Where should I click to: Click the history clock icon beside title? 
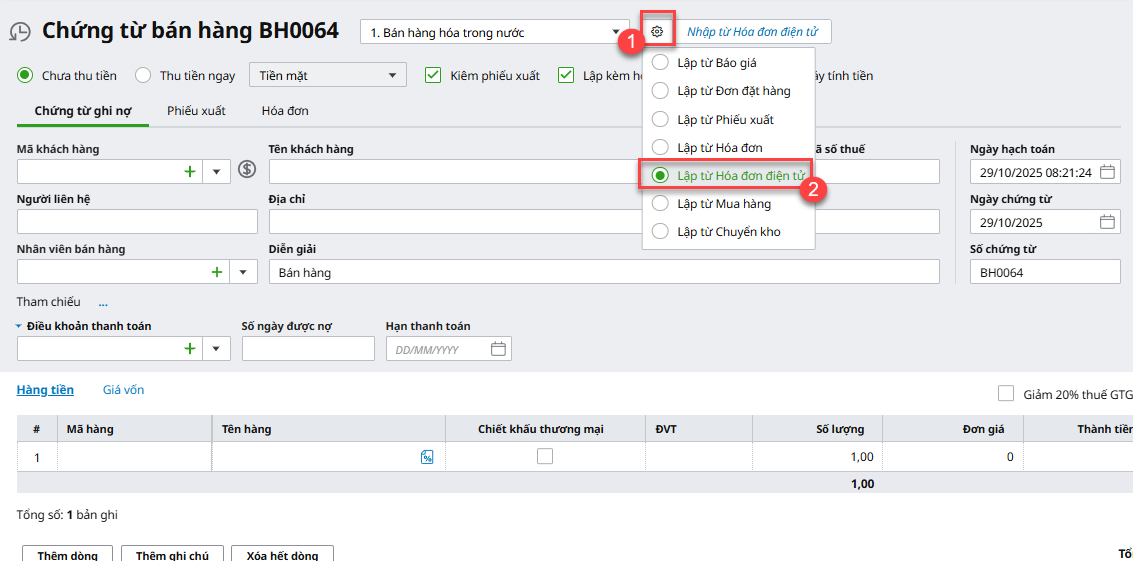click(x=19, y=32)
